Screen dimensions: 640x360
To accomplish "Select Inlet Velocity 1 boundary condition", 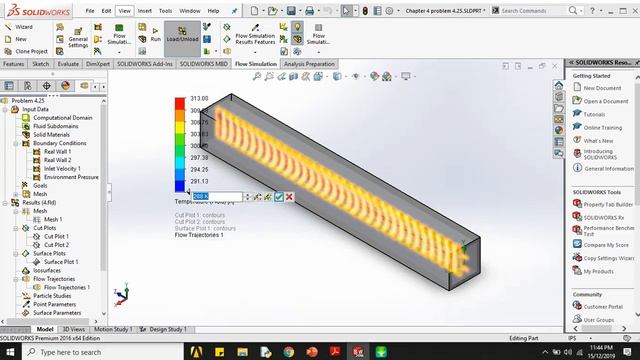I will (x=62, y=169).
